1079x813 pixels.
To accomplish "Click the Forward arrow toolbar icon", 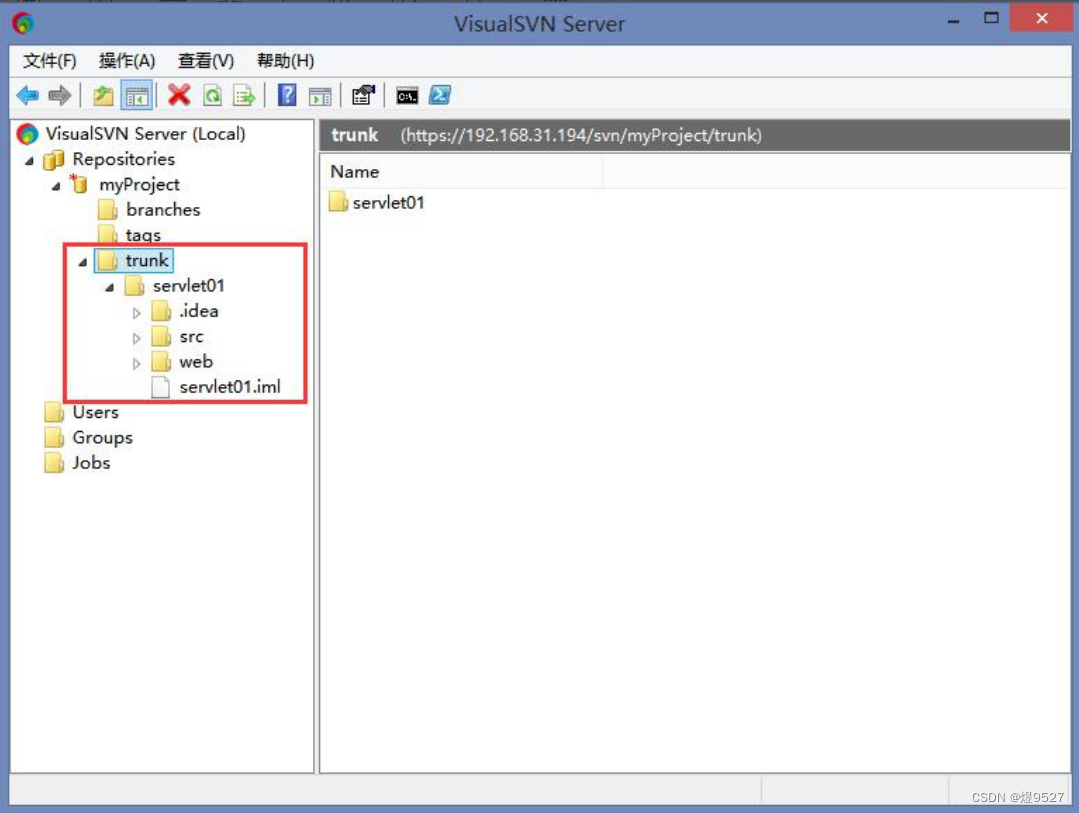I will click(60, 95).
